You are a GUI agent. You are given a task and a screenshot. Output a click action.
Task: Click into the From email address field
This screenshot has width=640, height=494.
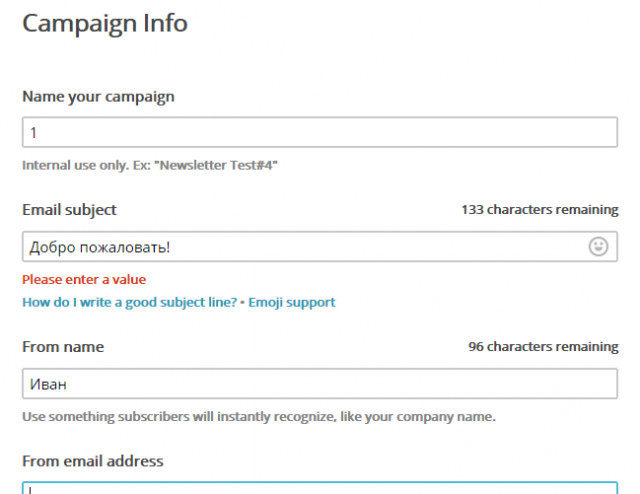coord(320,488)
